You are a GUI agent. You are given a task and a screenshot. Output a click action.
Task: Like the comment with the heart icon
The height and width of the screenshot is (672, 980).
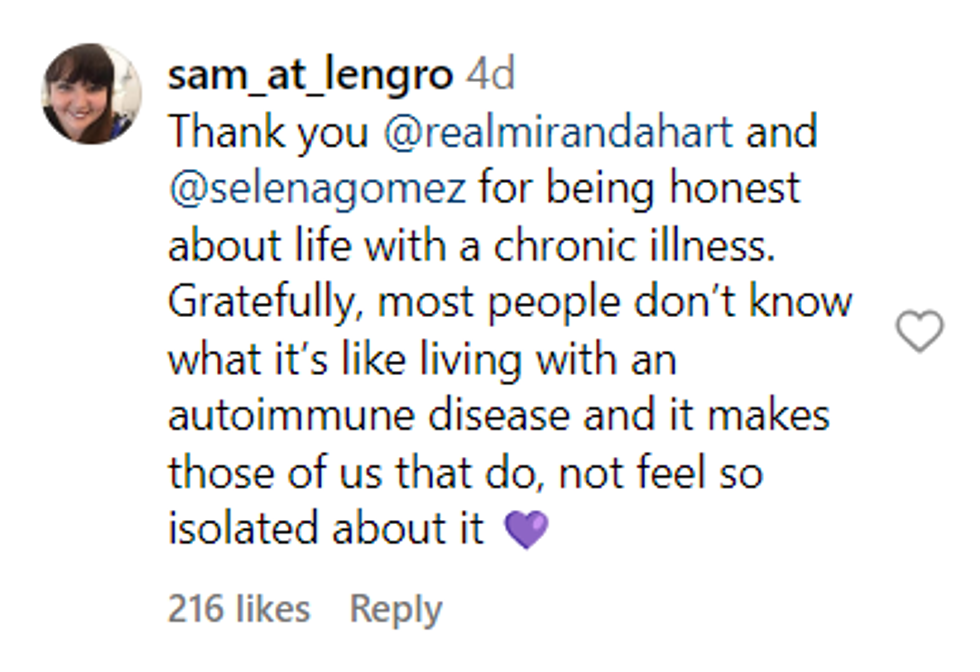(919, 331)
